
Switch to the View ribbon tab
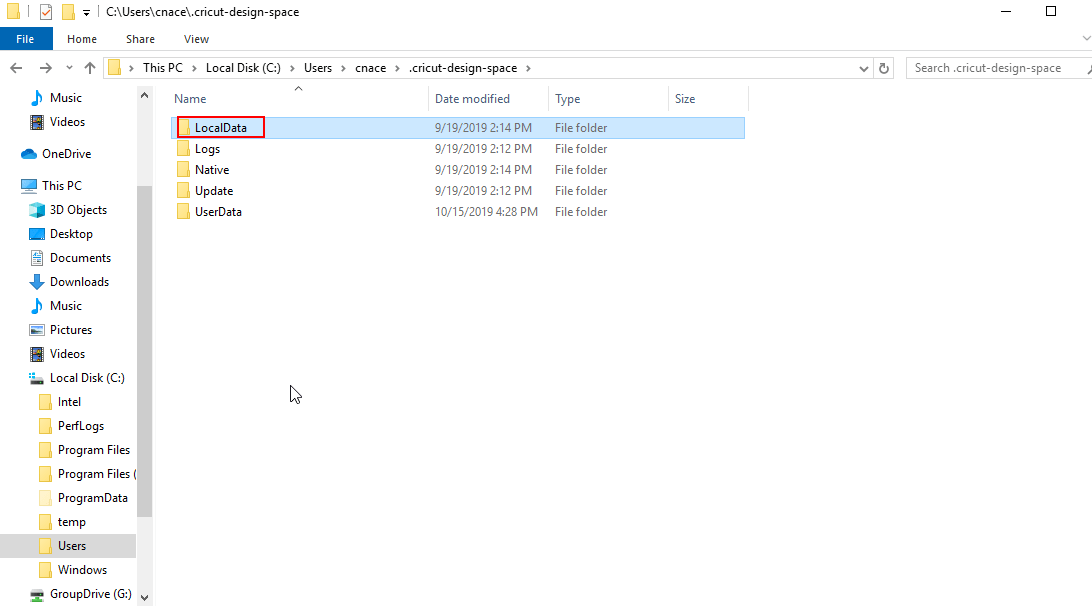coord(196,38)
